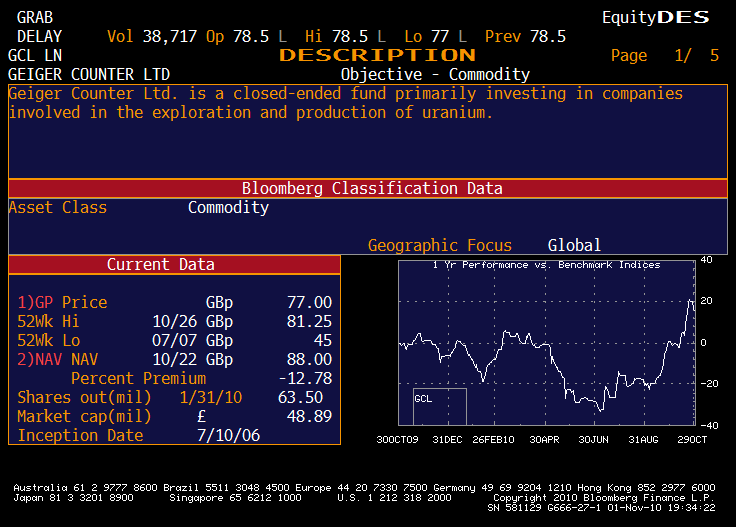Select the Lo 77 low price
The height and width of the screenshot is (527, 736).
(x=426, y=37)
